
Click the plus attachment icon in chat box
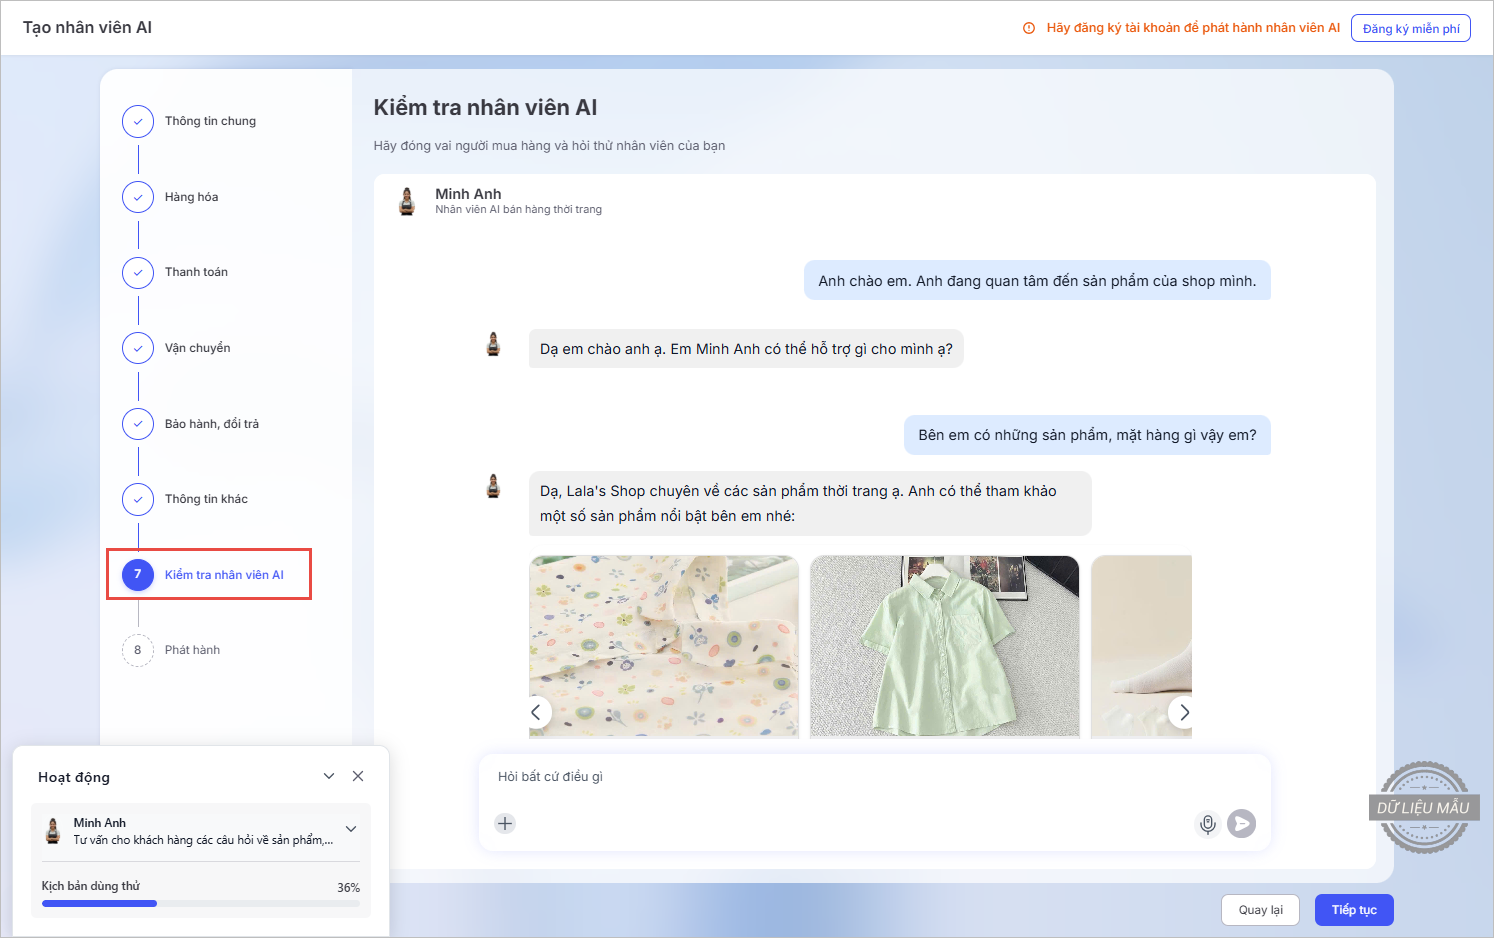tap(505, 824)
